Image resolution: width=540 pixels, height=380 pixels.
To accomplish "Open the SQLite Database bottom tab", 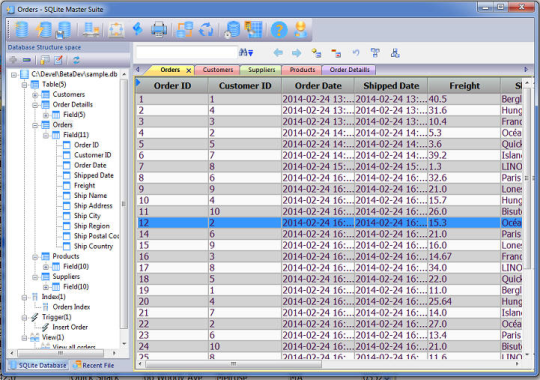I will point(38,365).
